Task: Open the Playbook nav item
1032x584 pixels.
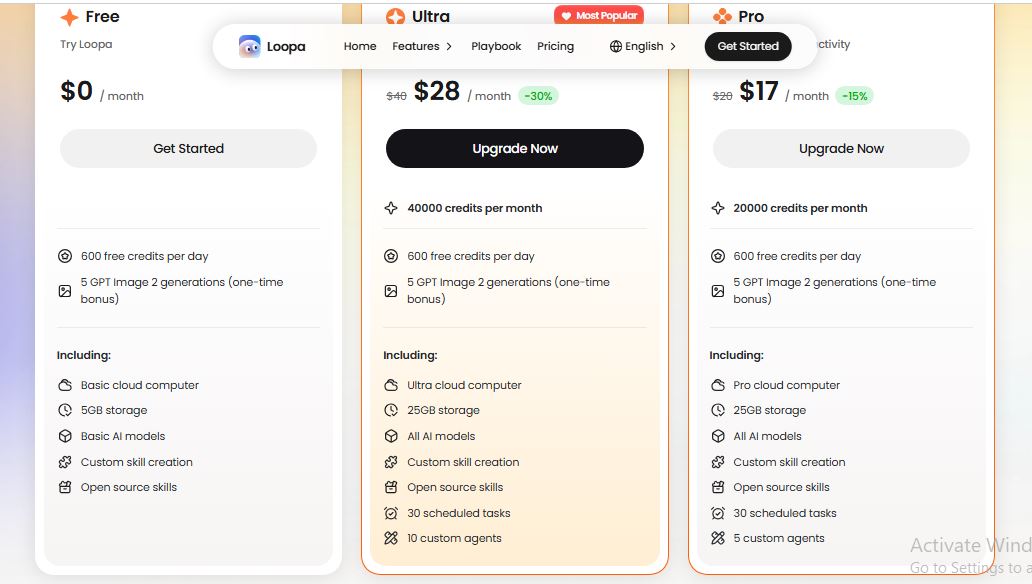Action: 496,46
